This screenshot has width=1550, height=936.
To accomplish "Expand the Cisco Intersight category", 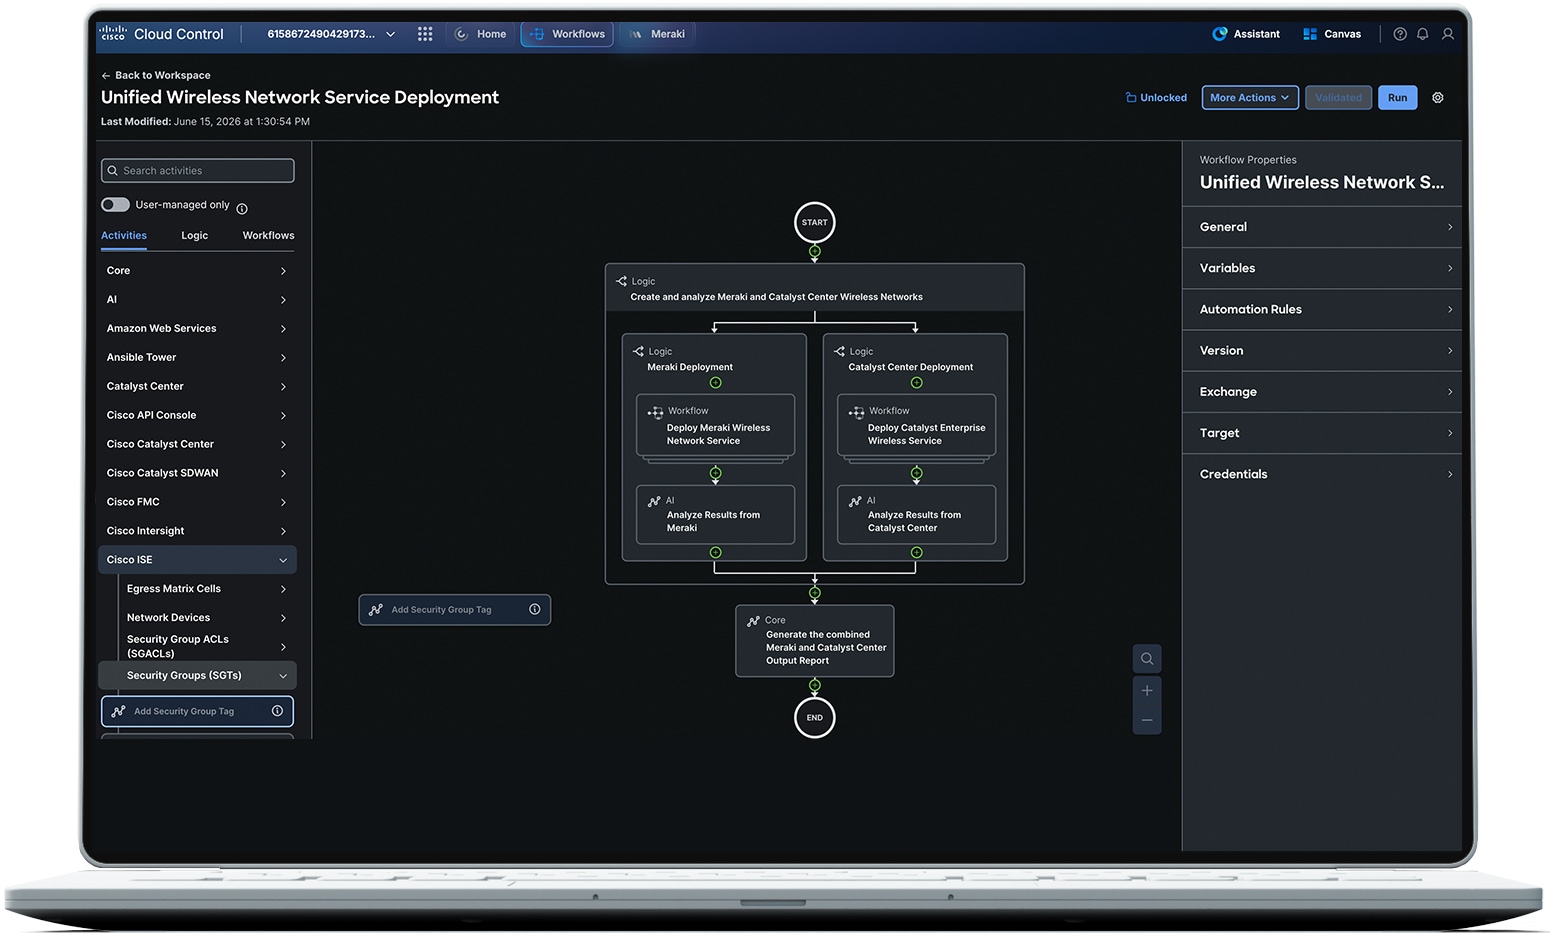I will [x=197, y=531].
